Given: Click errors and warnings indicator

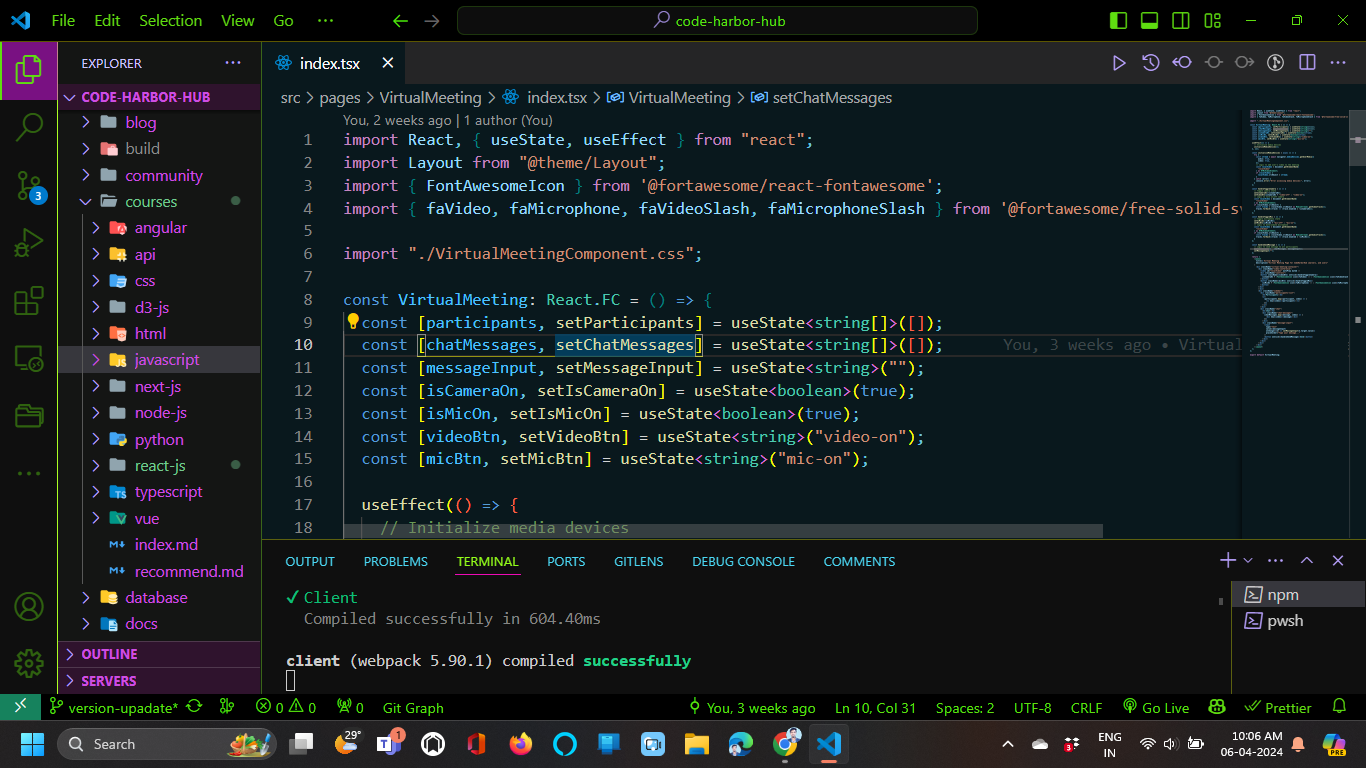Looking at the screenshot, I should (x=286, y=707).
